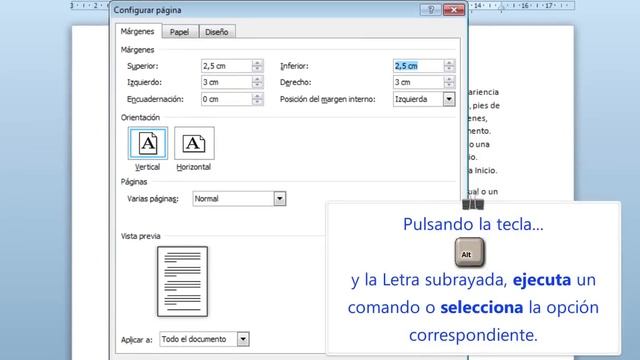Image resolution: width=640 pixels, height=360 pixels.
Task: Click the Superior margin input field
Action: click(227, 66)
